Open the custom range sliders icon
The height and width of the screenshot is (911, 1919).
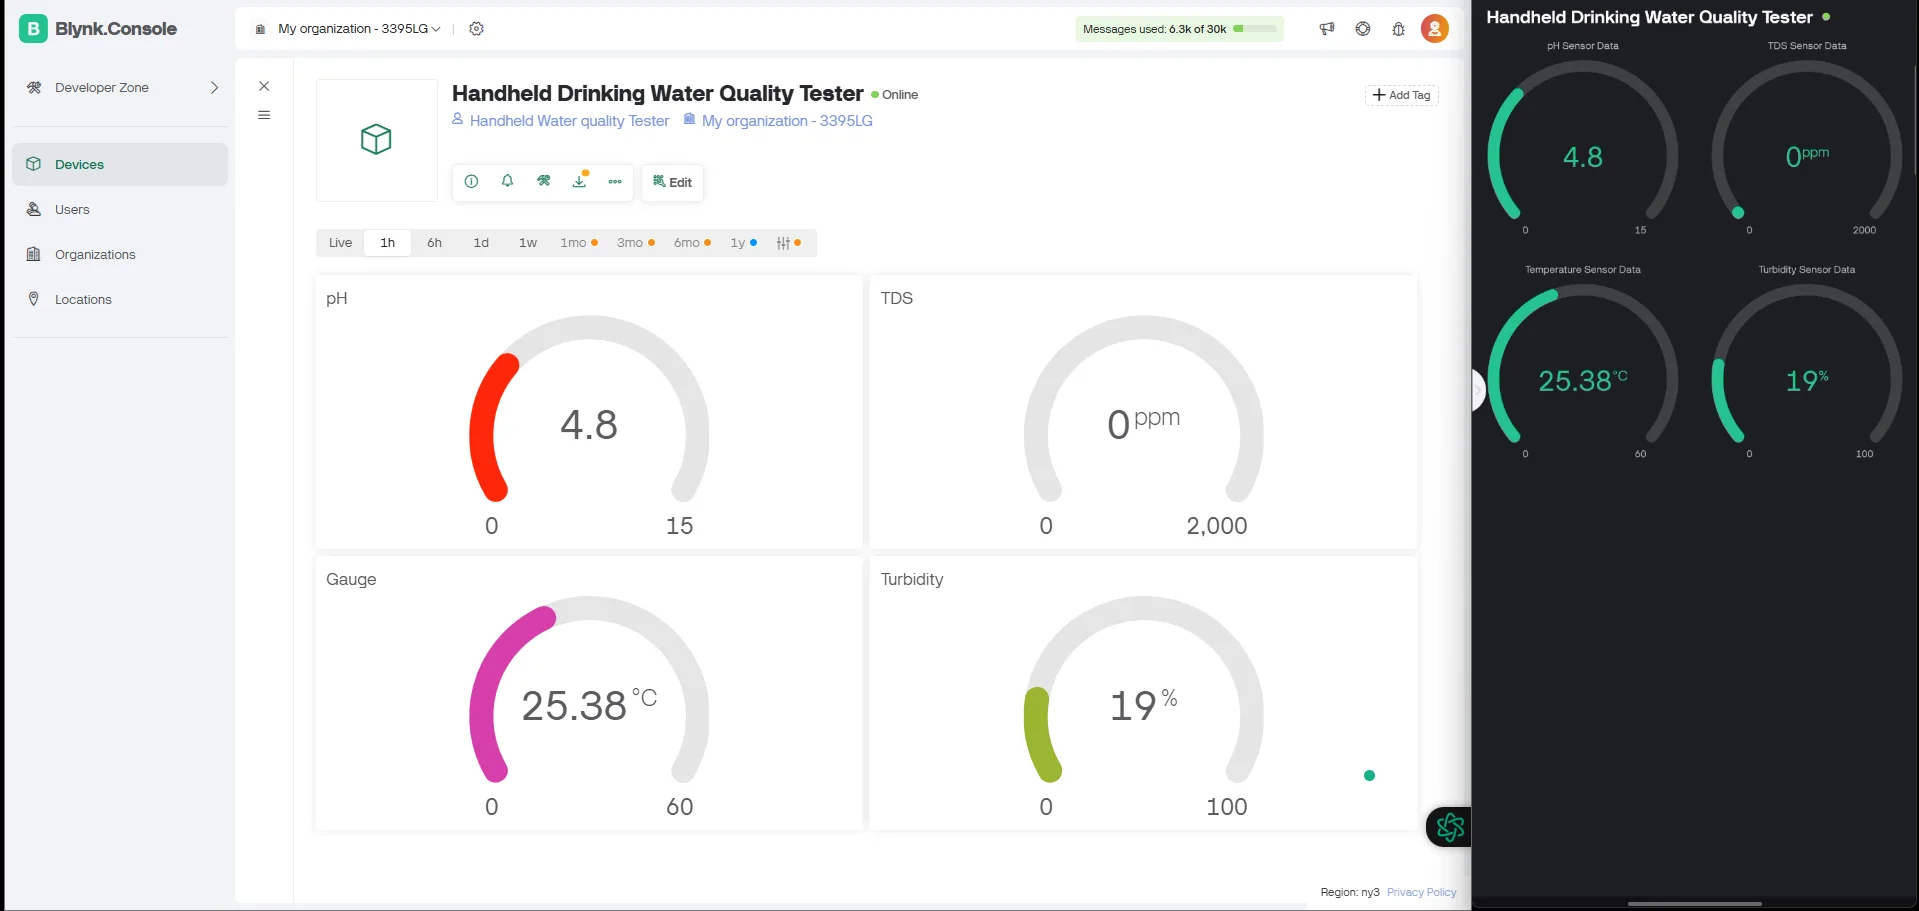[x=789, y=243]
